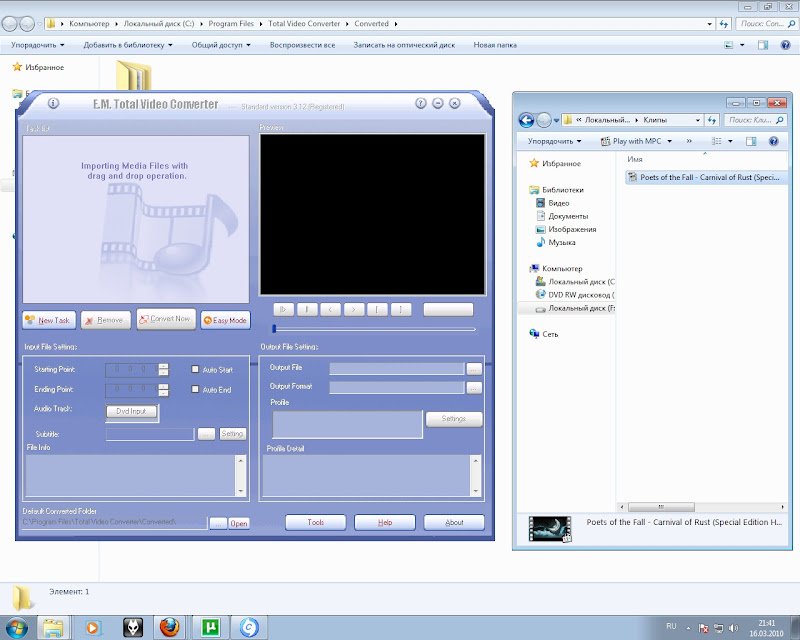Click Новая папка in the Explorer toolbar

pos(495,45)
